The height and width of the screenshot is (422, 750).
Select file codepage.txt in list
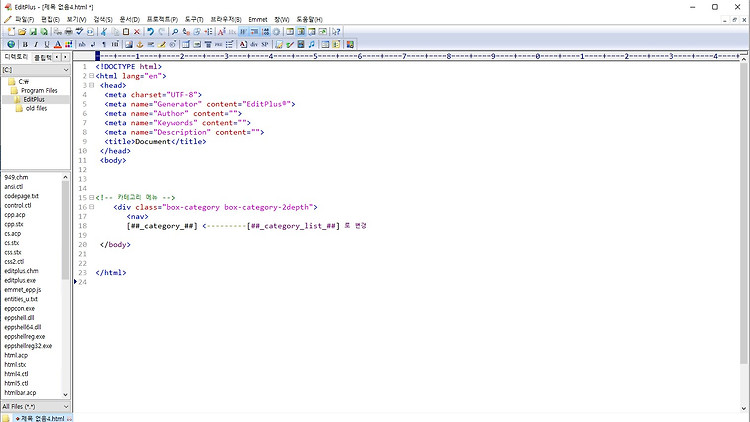click(22, 196)
